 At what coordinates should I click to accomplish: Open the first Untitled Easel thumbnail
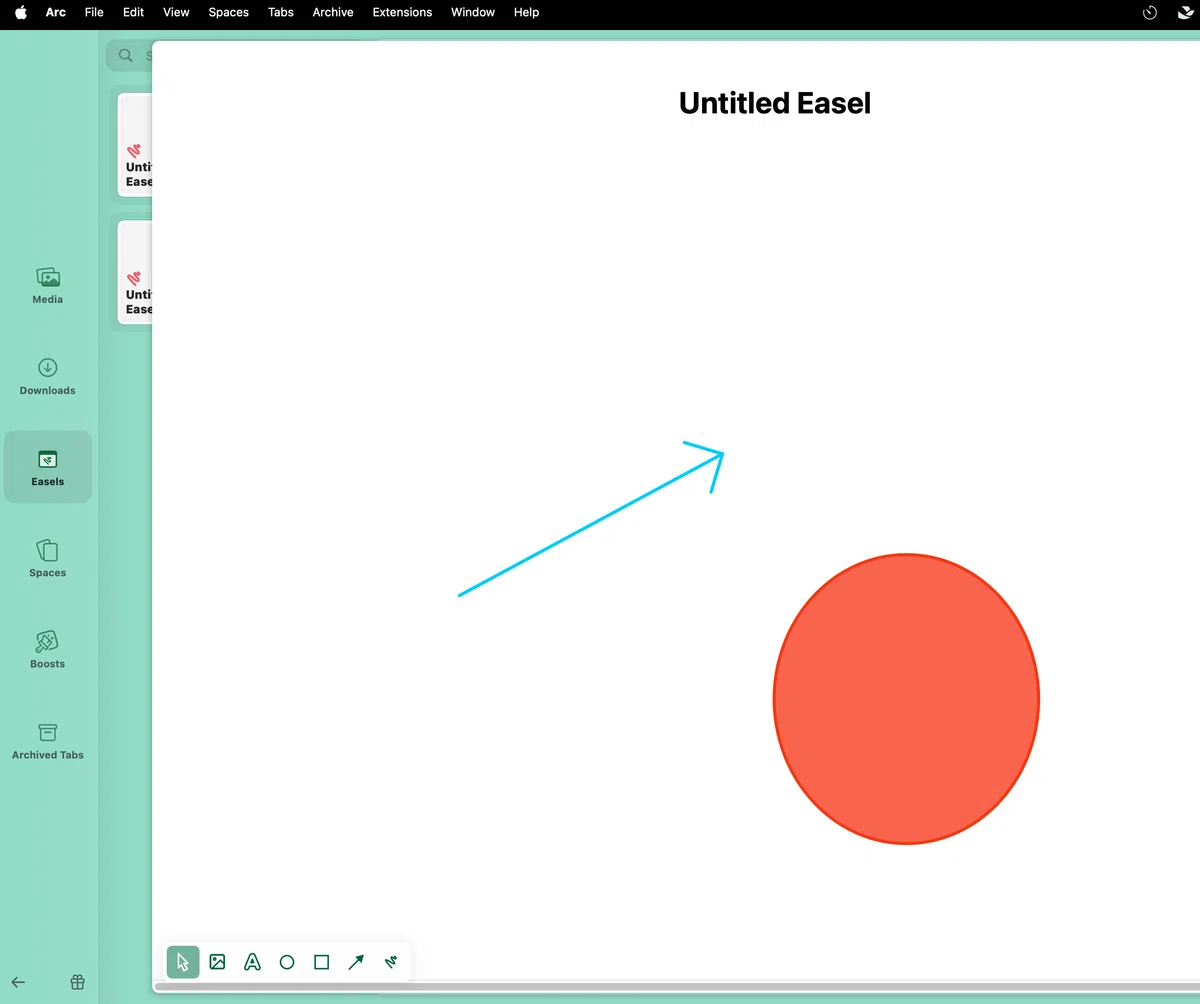(x=135, y=145)
